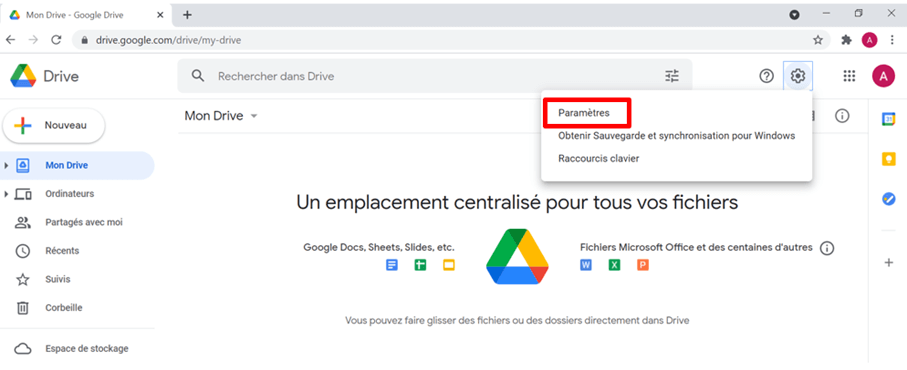This screenshot has width=907, height=370.
Task: Expand the Ordinateurs tree arrow
Action: click(6, 194)
